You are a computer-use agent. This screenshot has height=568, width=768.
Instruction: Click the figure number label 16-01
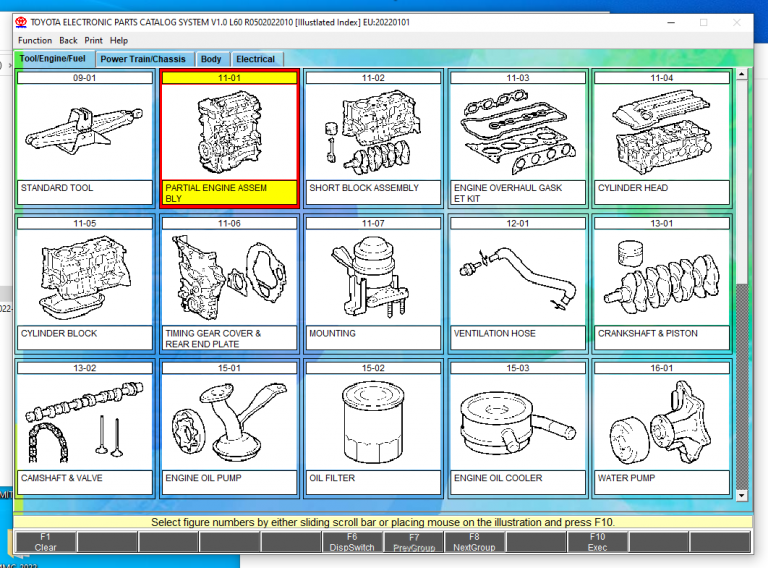[x=662, y=368]
